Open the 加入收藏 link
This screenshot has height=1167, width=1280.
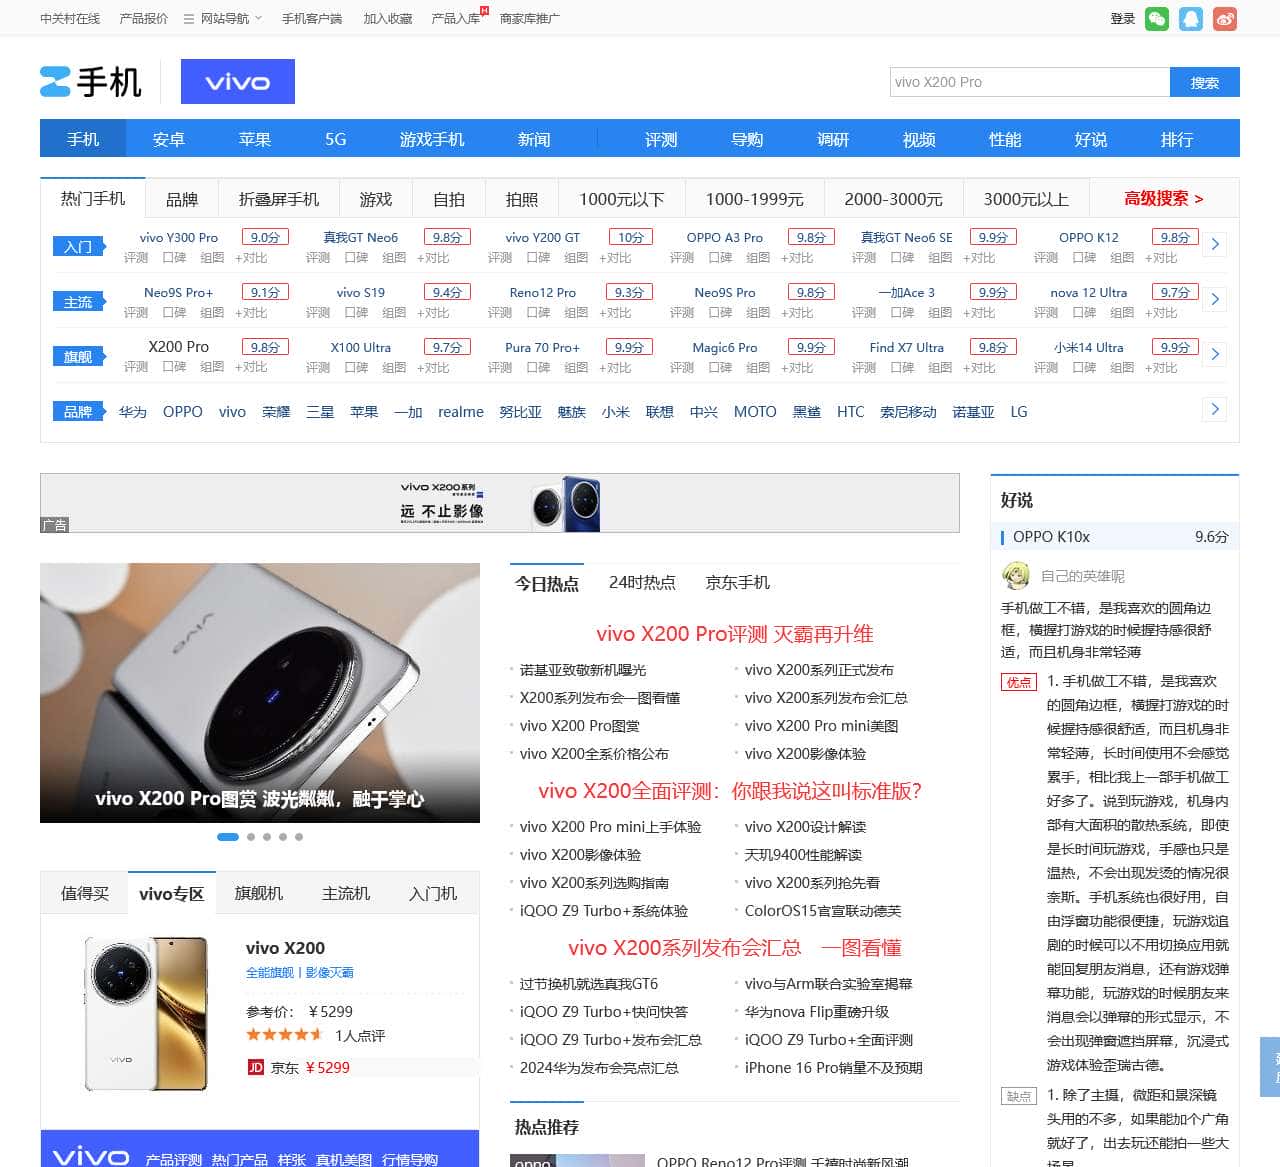click(388, 19)
